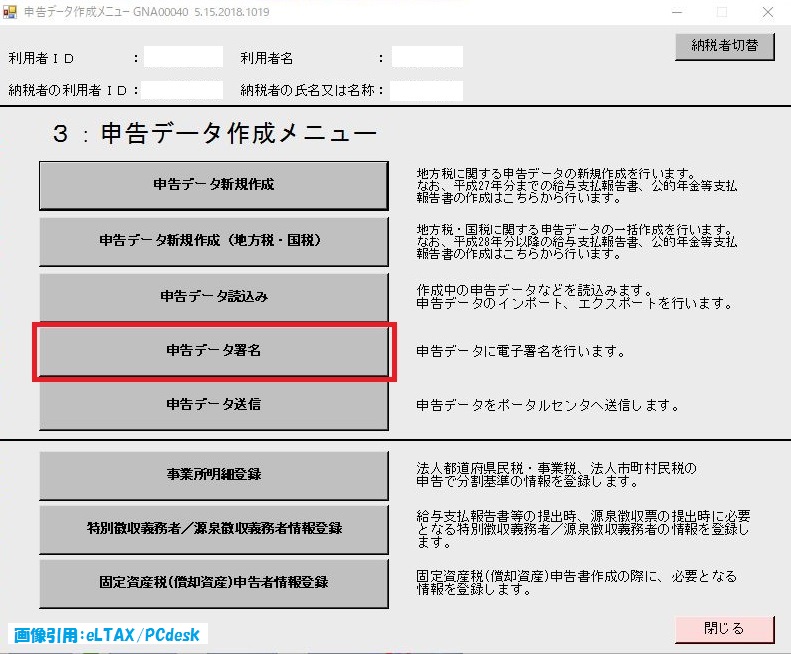Viewport: 791px width, 654px height.
Task: Click the 利用者ＩＤ field
Action: (183, 57)
